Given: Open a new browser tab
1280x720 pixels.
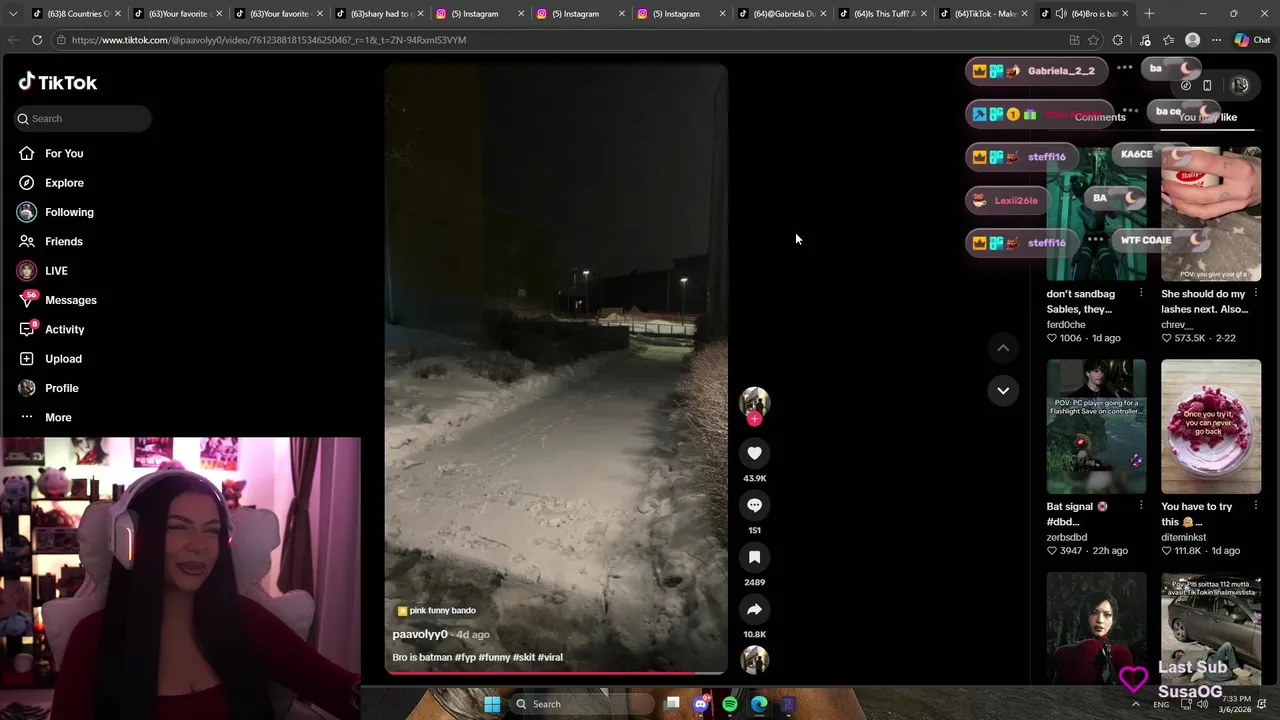Looking at the screenshot, I should 1149,14.
